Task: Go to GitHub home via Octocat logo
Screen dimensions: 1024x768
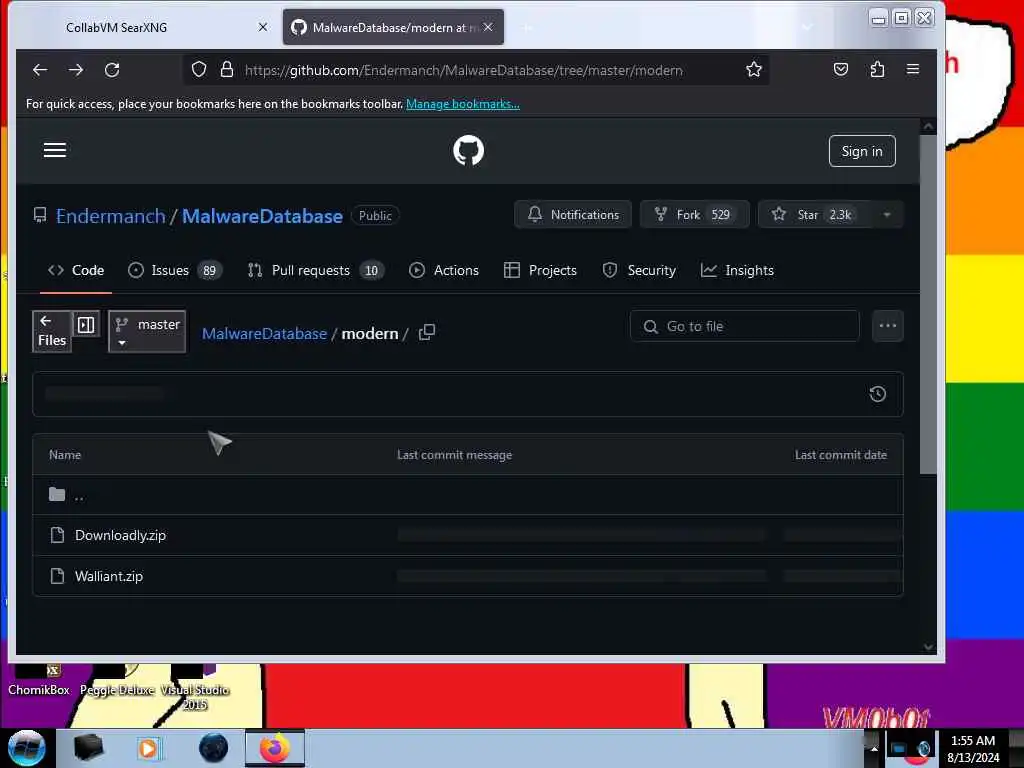Action: (469, 150)
